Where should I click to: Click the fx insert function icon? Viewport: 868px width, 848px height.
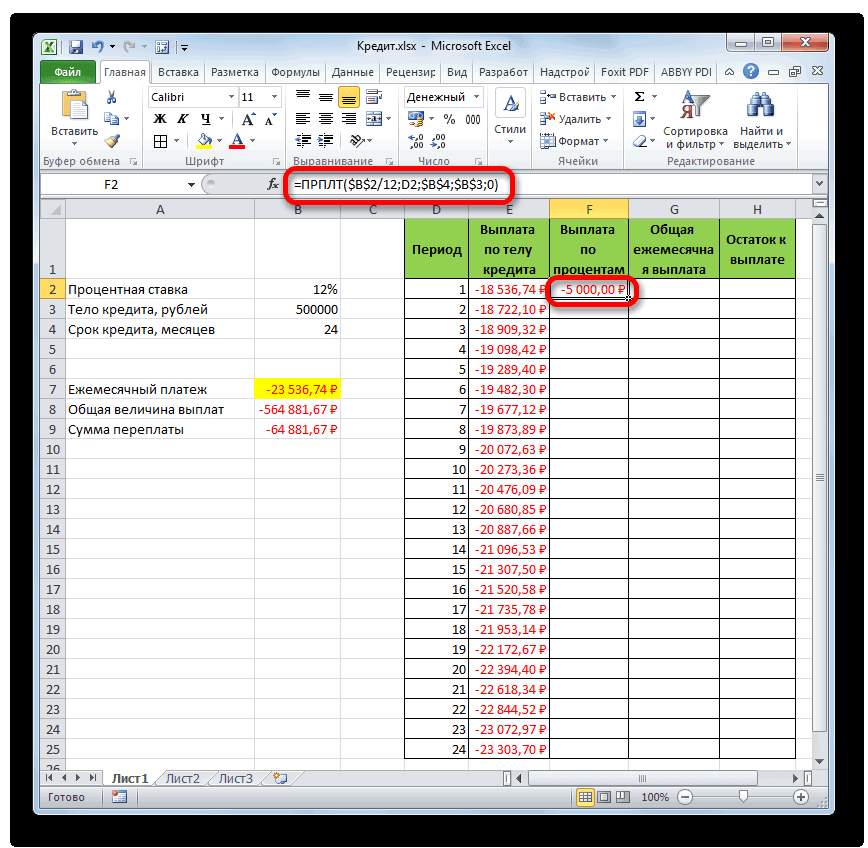coord(272,184)
